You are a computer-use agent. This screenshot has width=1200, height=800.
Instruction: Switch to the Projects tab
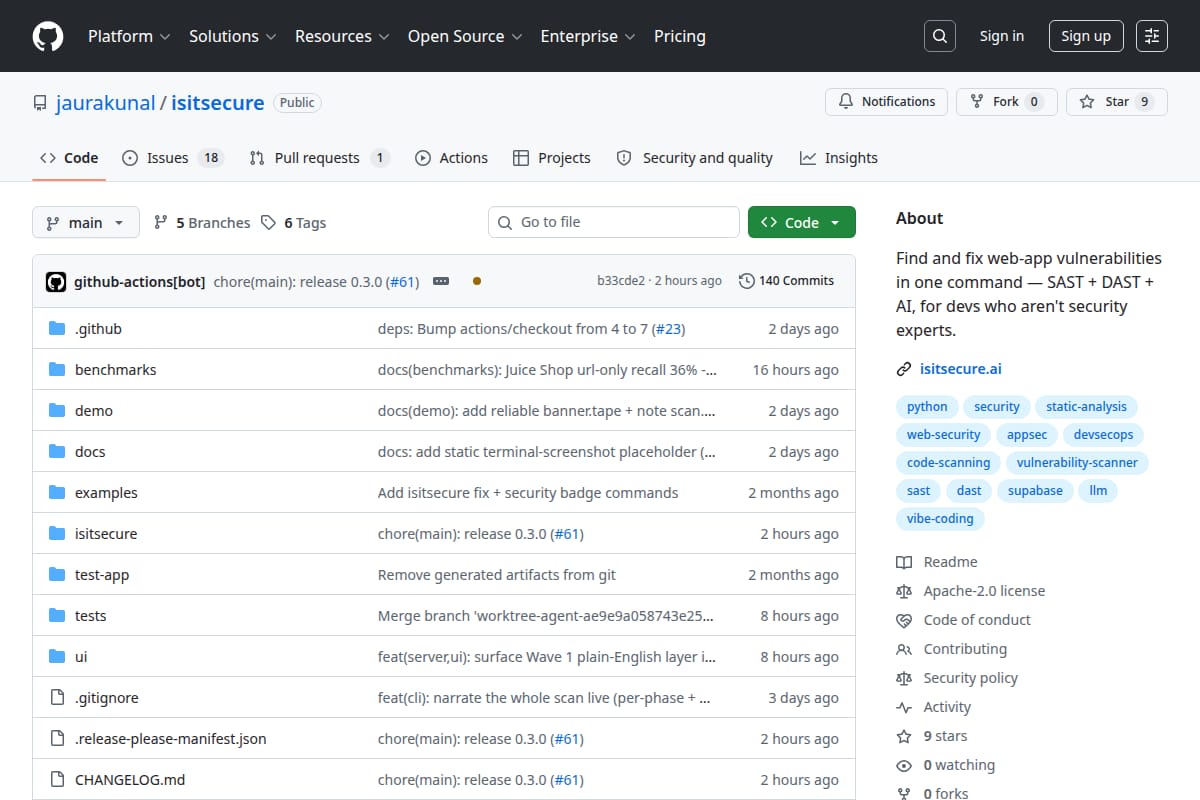tap(552, 158)
